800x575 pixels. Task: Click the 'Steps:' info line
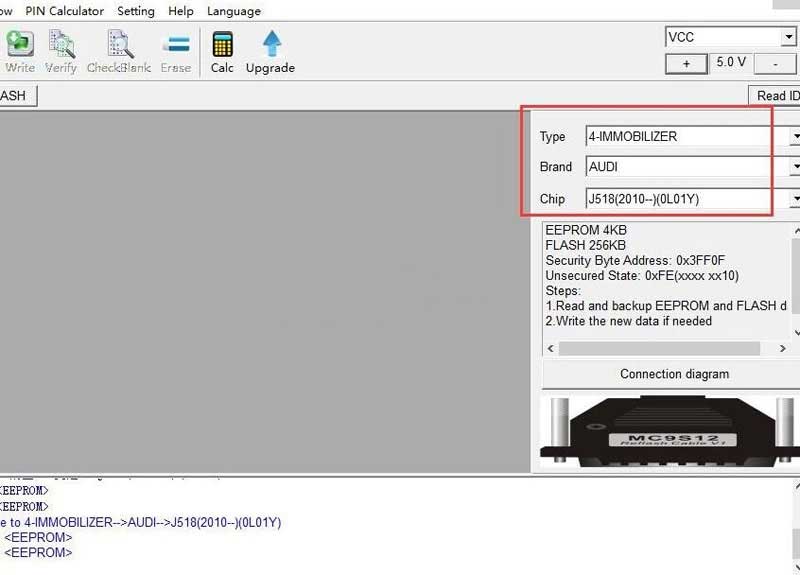tap(563, 291)
